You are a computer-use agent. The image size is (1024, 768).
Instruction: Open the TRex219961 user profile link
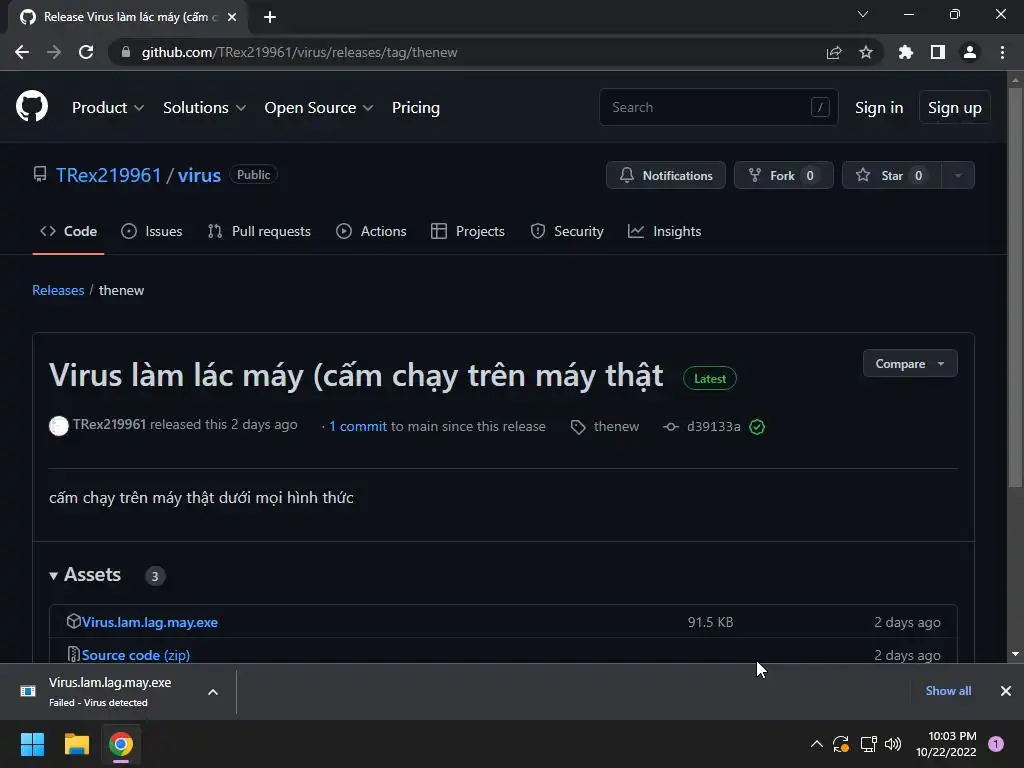pos(108,175)
